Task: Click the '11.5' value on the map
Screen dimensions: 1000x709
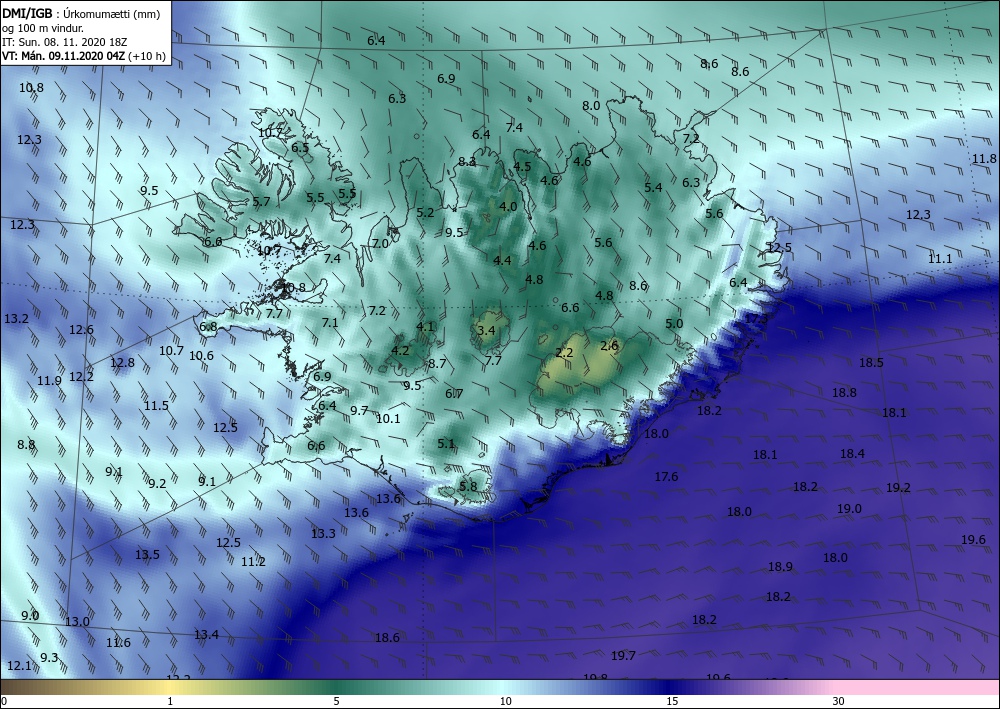Action: tap(156, 406)
